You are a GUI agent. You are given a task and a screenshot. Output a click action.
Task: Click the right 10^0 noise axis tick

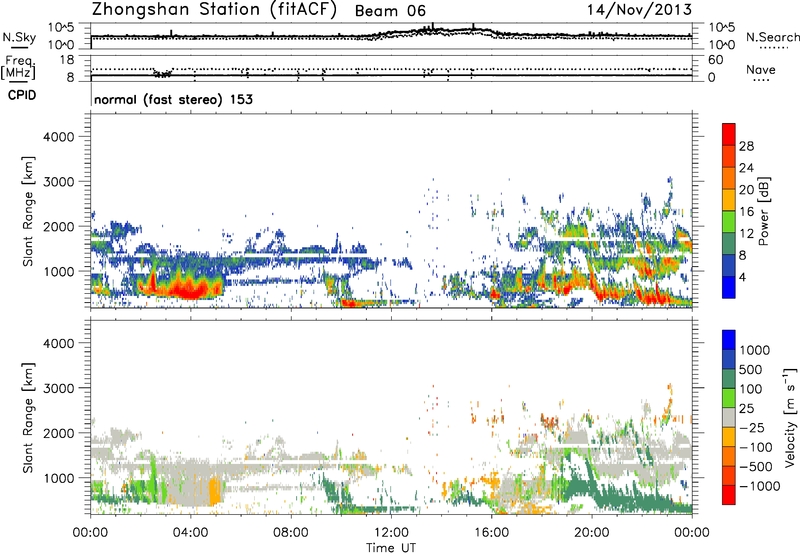tap(721, 45)
